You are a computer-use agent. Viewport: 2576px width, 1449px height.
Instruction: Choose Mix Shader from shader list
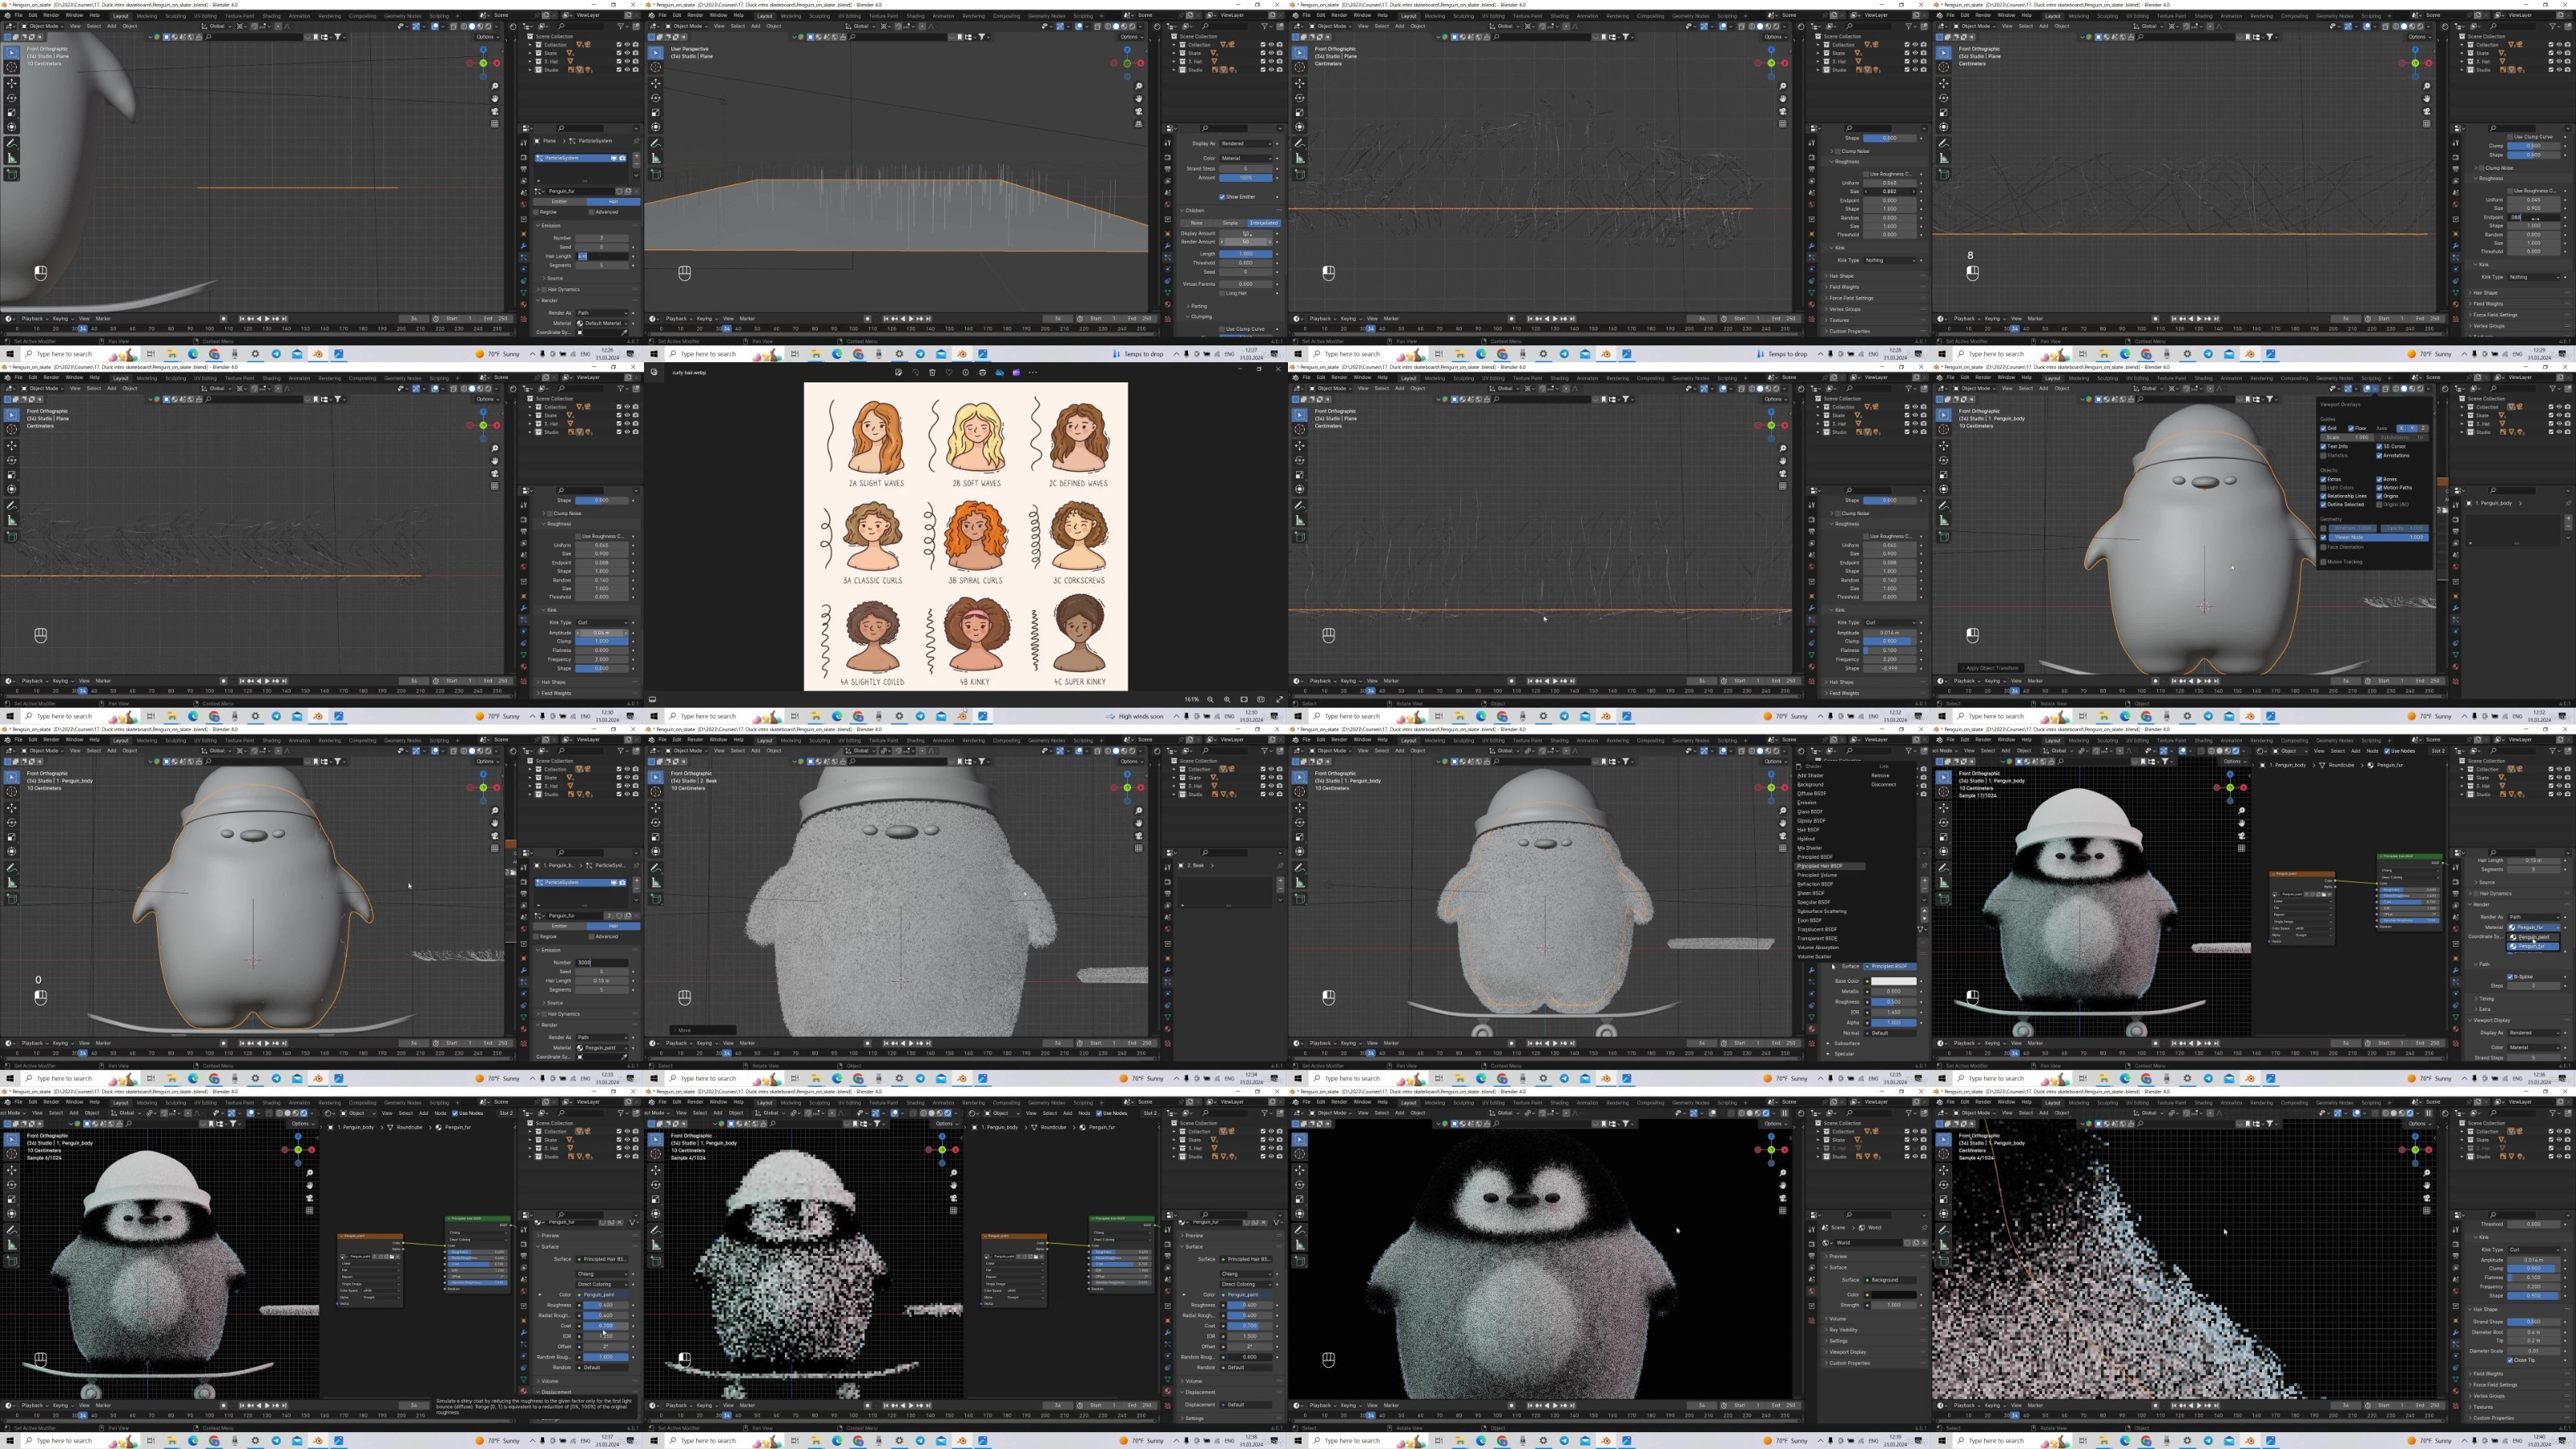click(x=1810, y=848)
